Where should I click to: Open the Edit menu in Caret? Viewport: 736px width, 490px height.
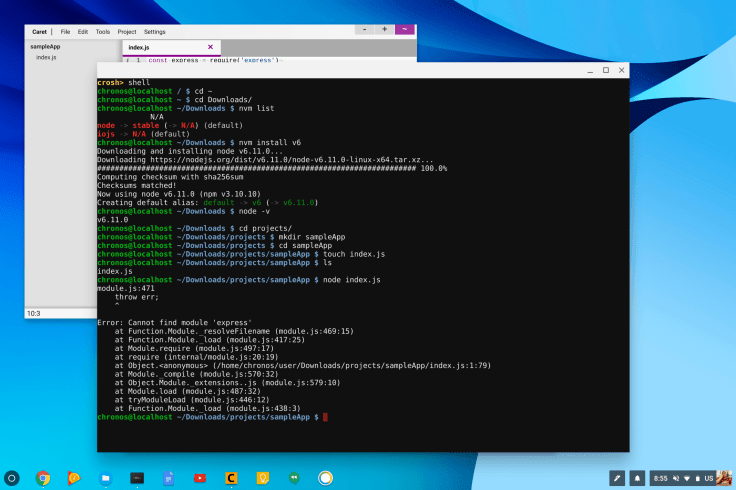(83, 32)
